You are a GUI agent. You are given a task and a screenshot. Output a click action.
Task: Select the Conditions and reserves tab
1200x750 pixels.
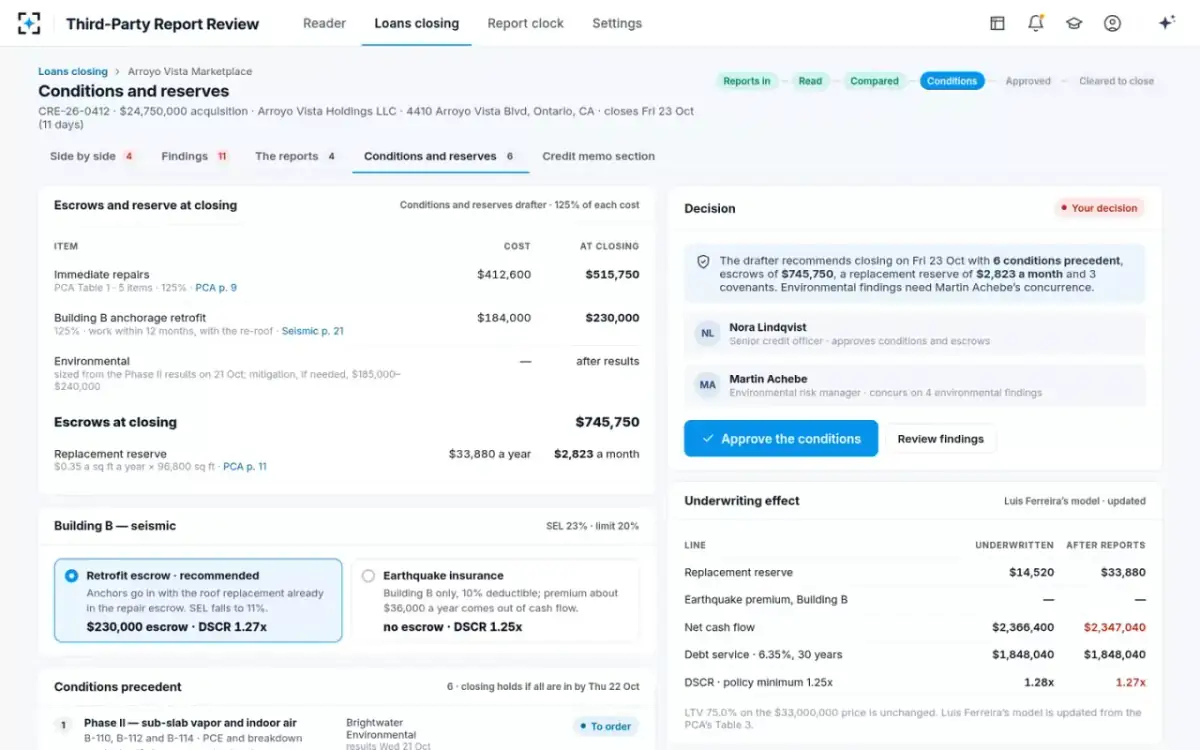pyautogui.click(x=439, y=156)
